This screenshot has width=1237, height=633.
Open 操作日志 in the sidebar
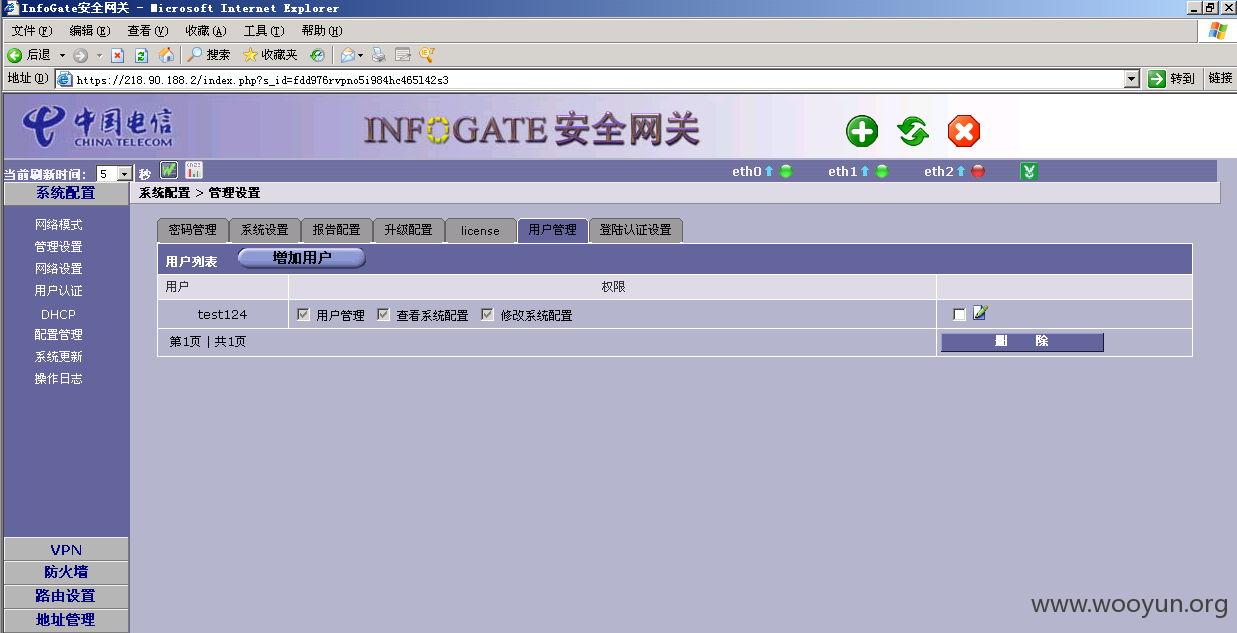tap(59, 379)
